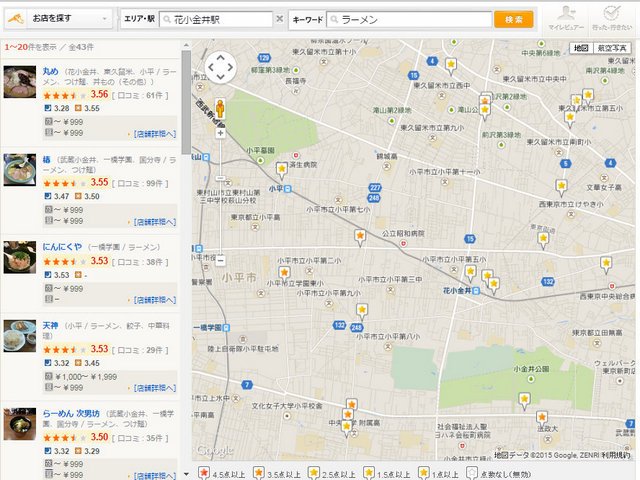Image resolution: width=640 pixels, height=480 pixels.
Task: Open the 天神 restaurant link
Action: (51, 326)
